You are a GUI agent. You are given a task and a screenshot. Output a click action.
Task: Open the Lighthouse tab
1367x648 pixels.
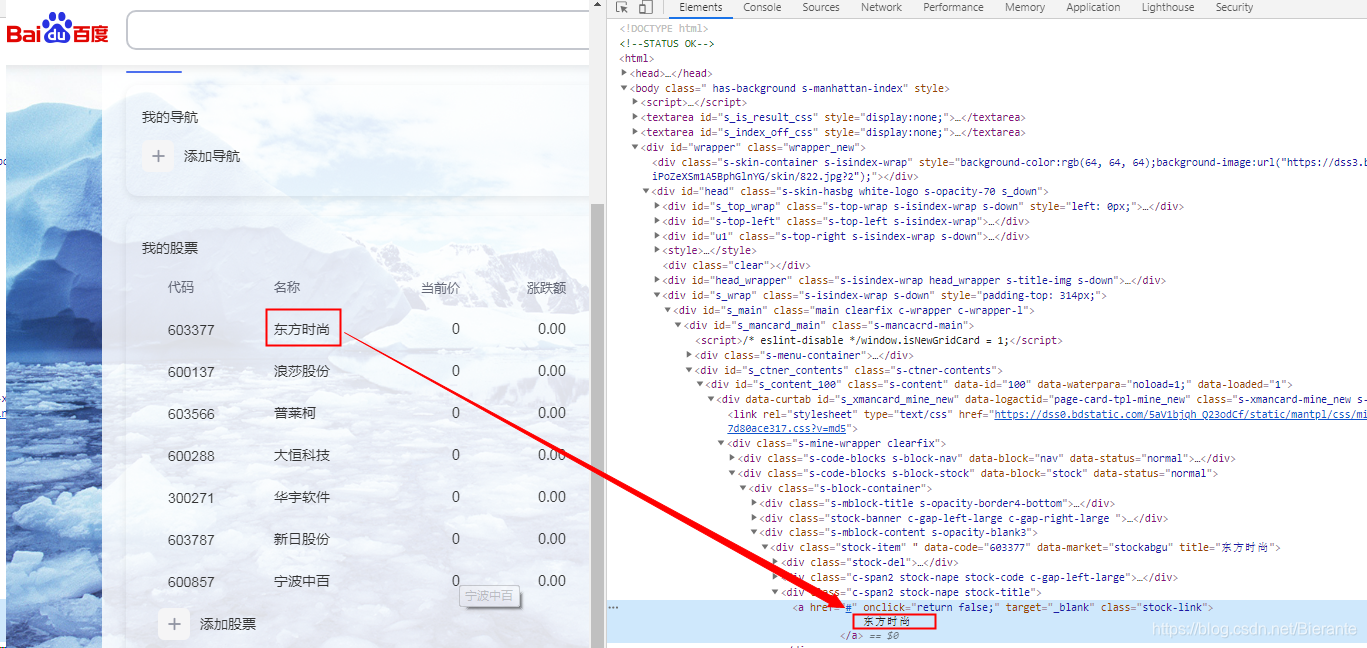(1168, 7)
